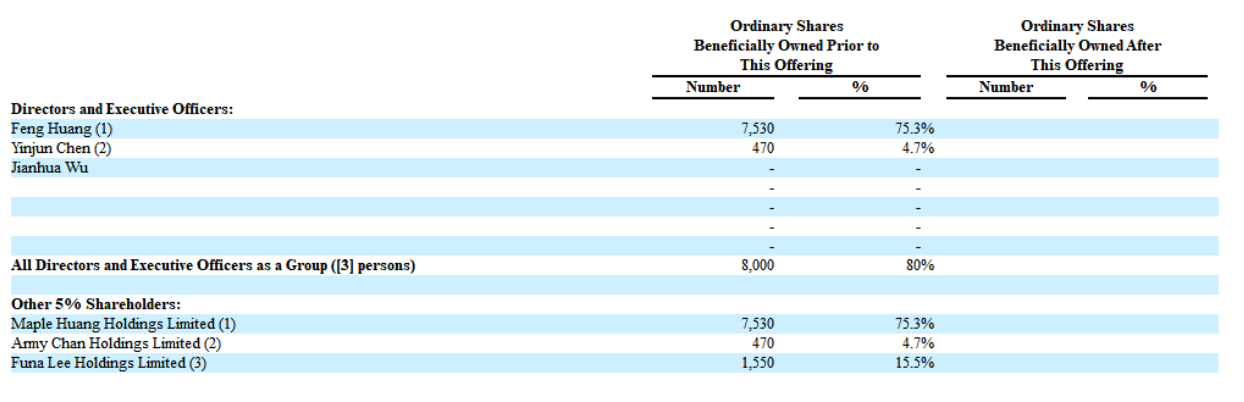Click the 15.5% value for Funa Lee Holdings
Viewport: 1244px width, 402px height.
915,363
